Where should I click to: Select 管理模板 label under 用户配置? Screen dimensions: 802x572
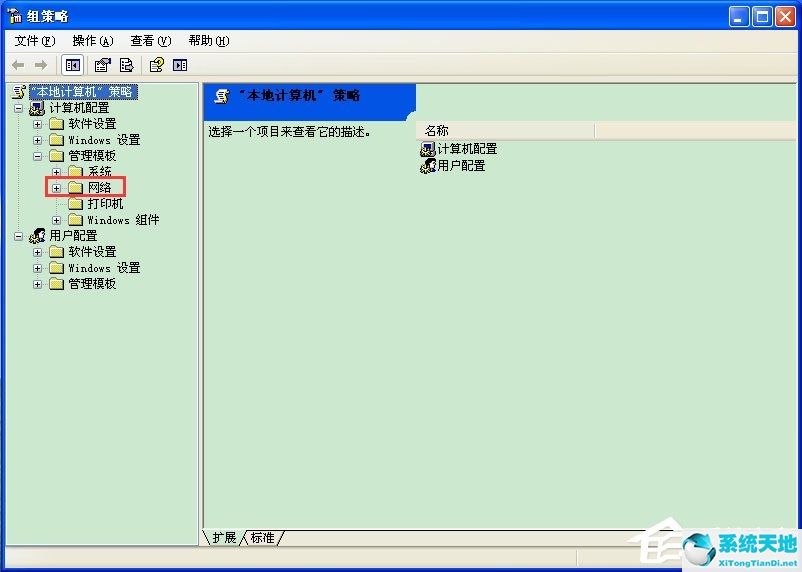pyautogui.click(x=92, y=284)
